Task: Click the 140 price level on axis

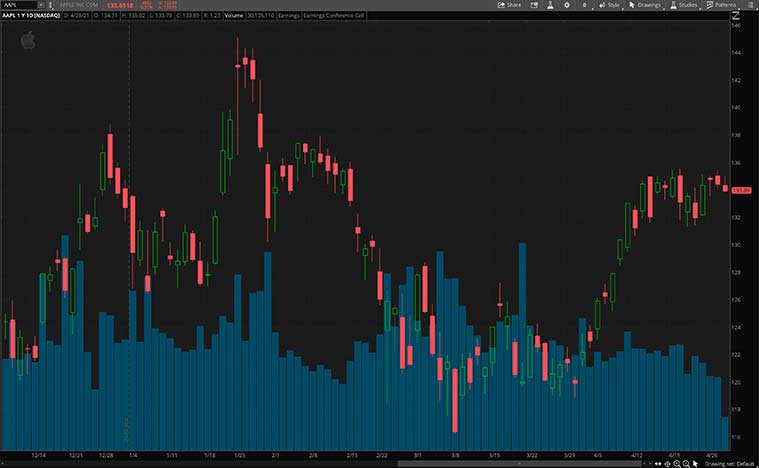Action: (x=736, y=107)
